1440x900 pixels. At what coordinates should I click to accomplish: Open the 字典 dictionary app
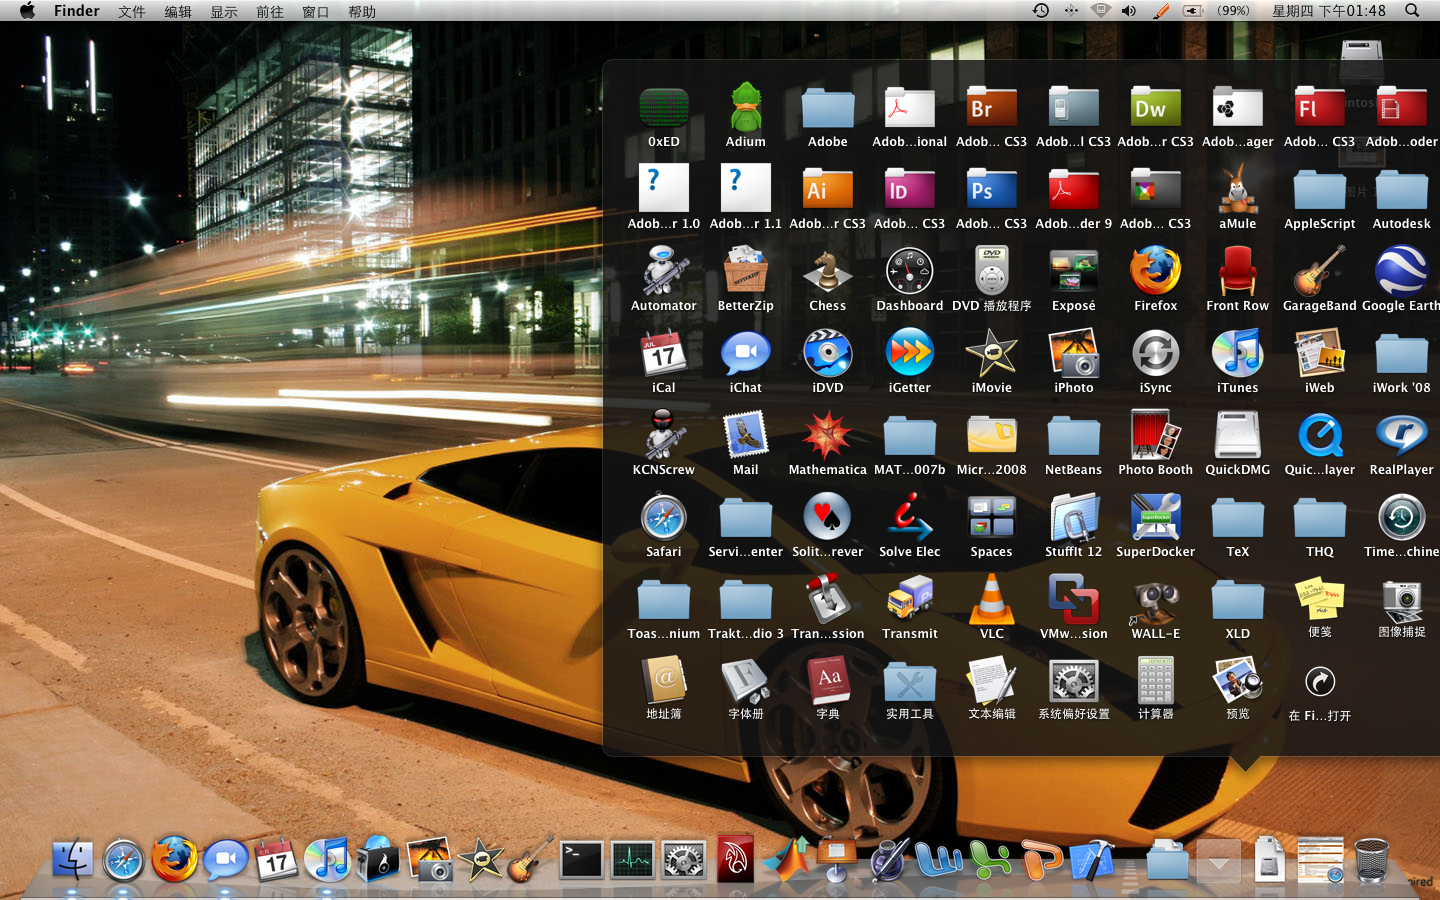pos(828,682)
